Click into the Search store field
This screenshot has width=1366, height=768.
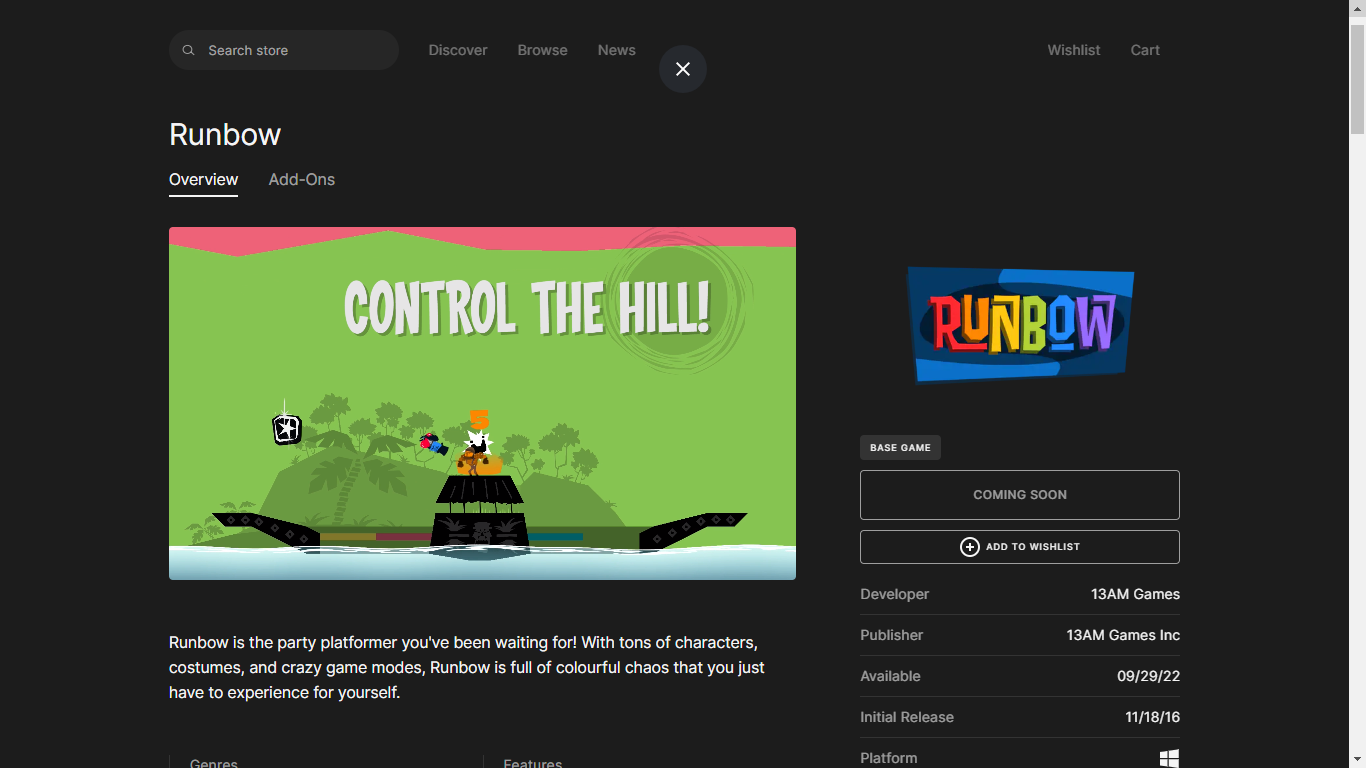[295, 50]
